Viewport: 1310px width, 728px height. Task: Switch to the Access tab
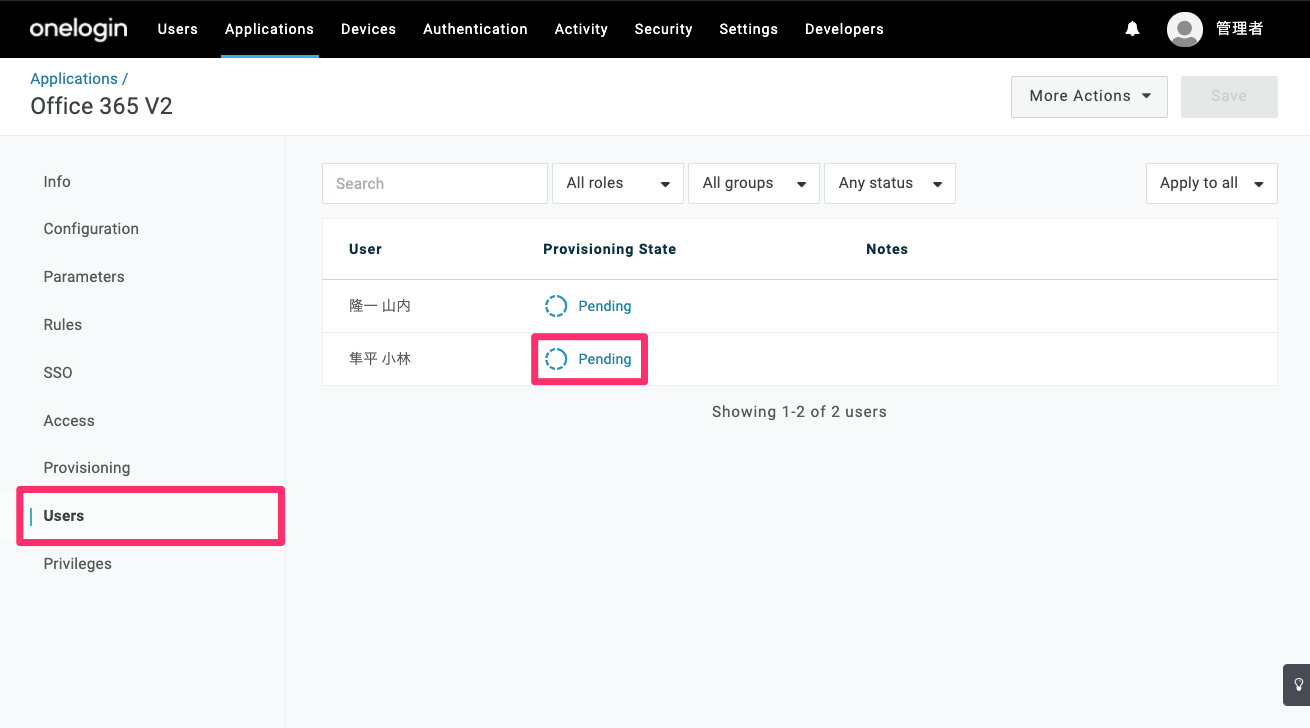[x=69, y=421]
